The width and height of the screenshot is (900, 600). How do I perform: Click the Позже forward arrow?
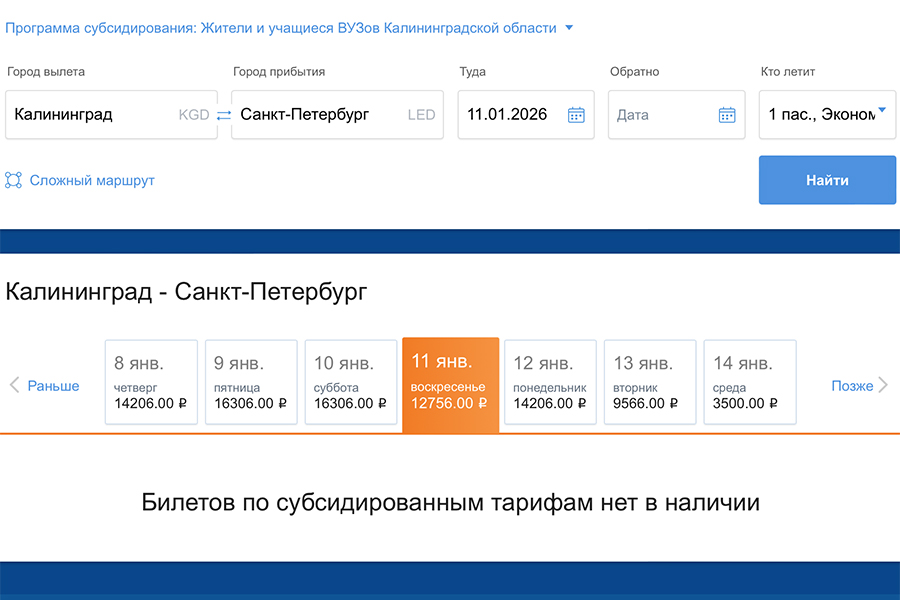click(884, 385)
